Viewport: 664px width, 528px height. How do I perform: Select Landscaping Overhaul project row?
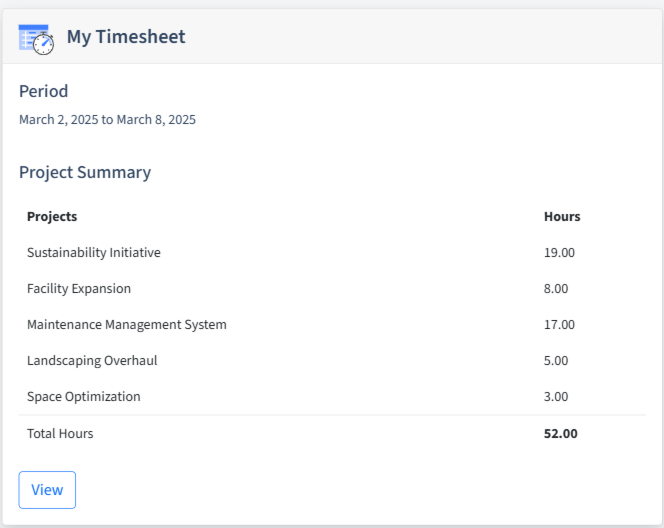pos(332,360)
